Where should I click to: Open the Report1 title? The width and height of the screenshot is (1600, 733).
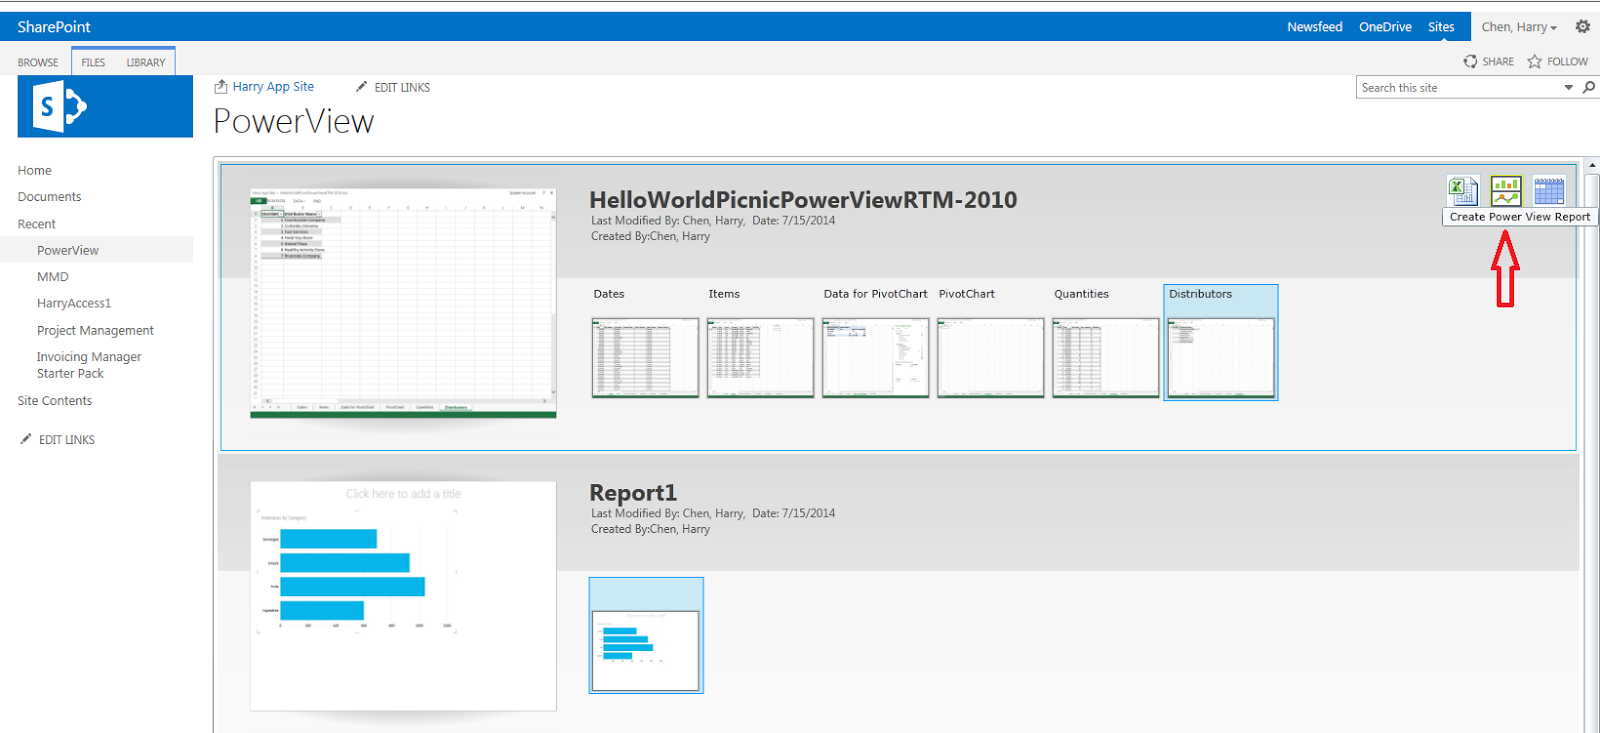click(x=633, y=493)
